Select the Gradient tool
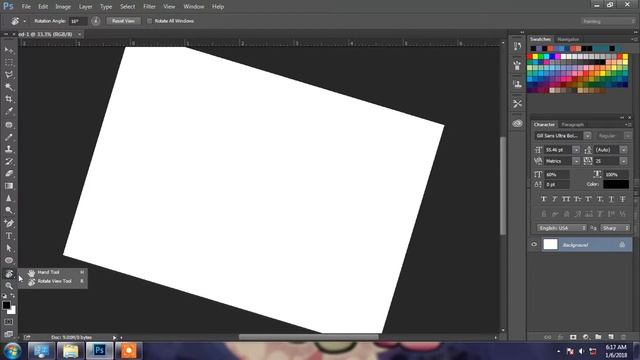Viewport: 640px width, 360px height. click(x=9, y=186)
